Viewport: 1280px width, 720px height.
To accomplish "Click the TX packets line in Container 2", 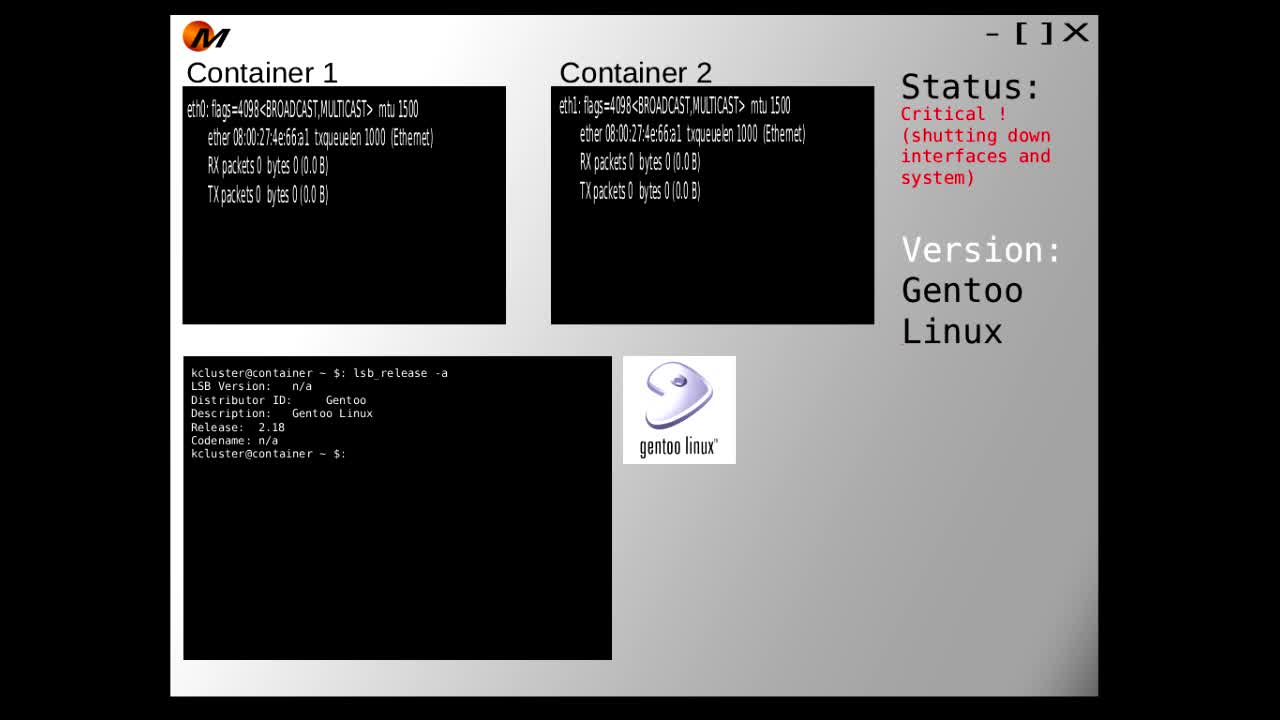I will (x=639, y=191).
